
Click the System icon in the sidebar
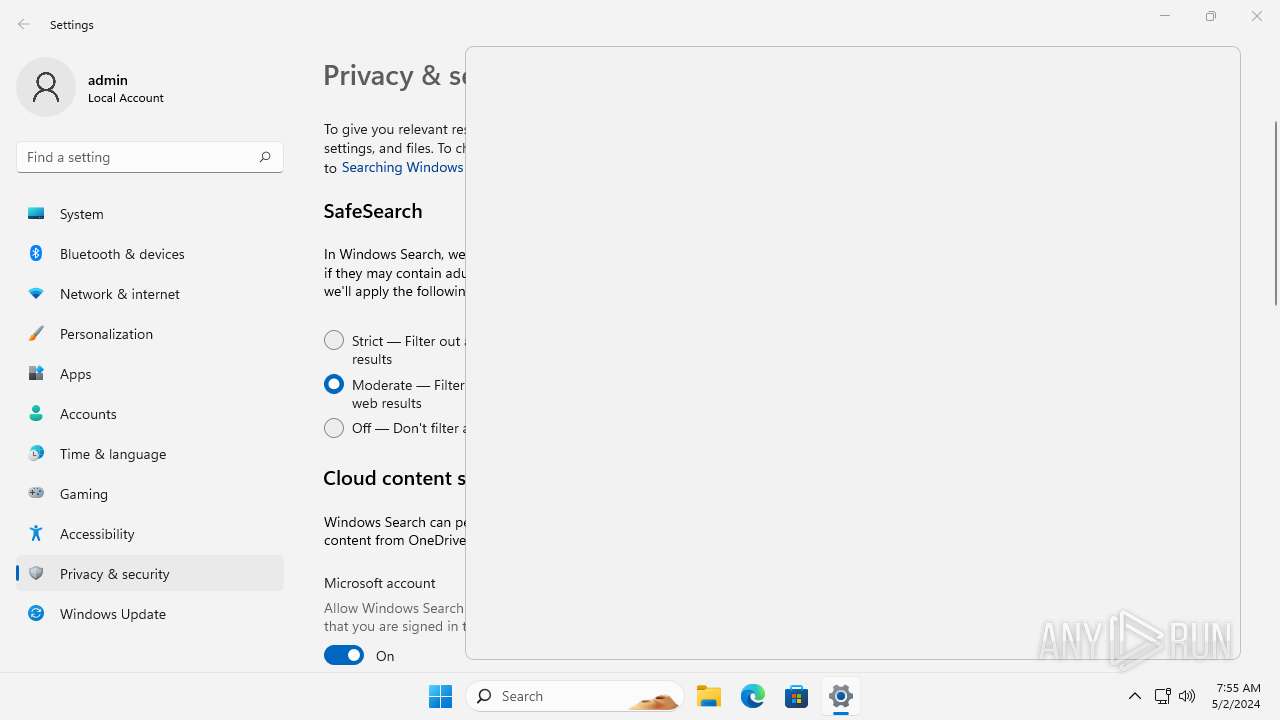[x=36, y=213]
